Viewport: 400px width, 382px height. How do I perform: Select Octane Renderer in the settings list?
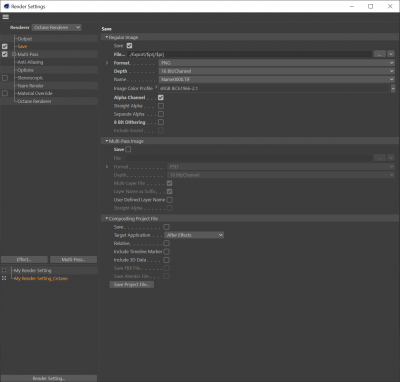(34, 101)
